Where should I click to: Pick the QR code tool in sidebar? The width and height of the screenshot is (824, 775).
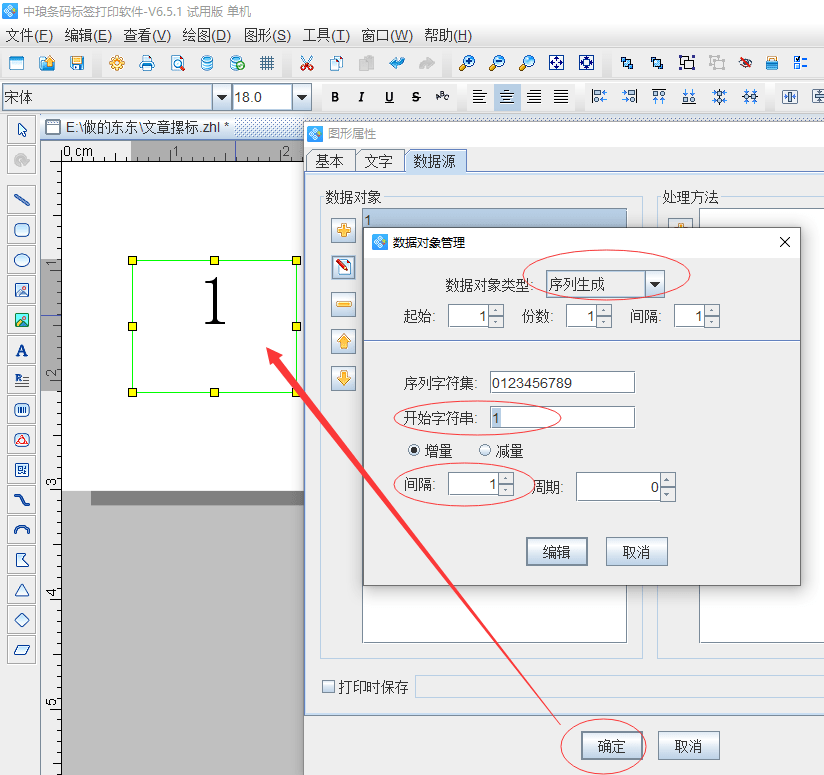[x=22, y=470]
